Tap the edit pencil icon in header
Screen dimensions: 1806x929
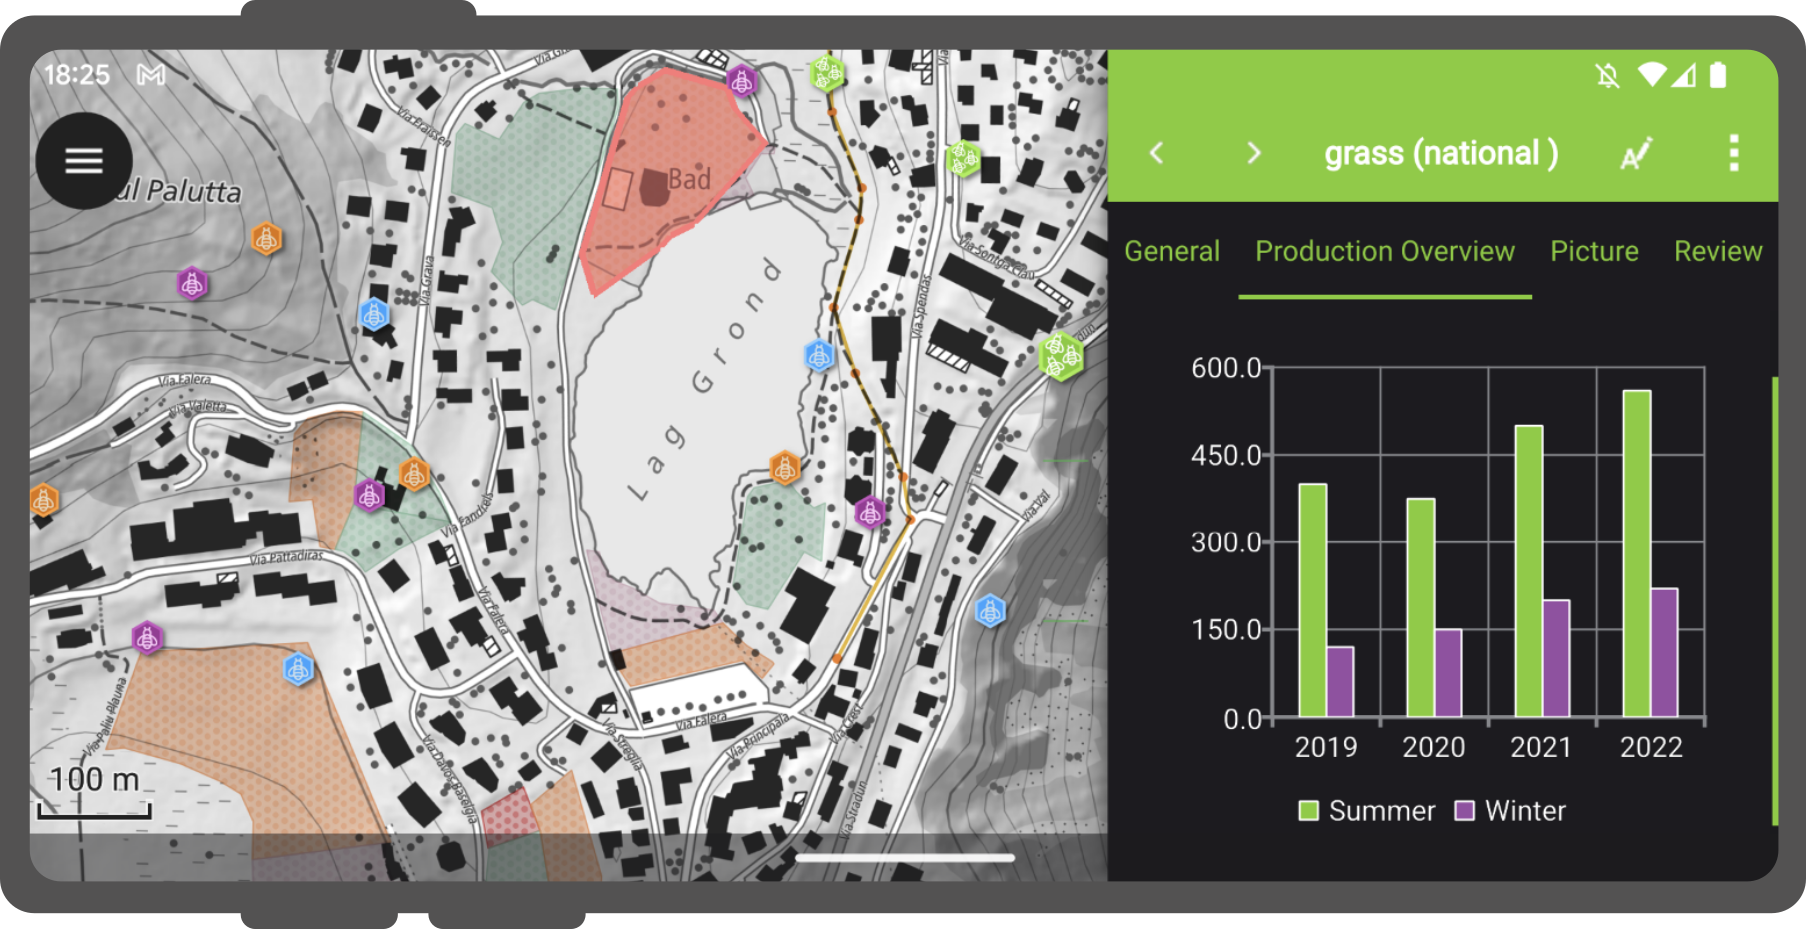tap(1636, 154)
